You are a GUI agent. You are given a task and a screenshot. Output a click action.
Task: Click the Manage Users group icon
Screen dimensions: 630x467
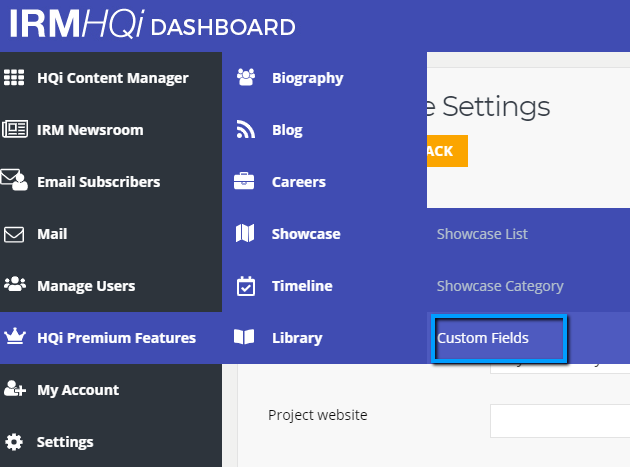(x=15, y=284)
